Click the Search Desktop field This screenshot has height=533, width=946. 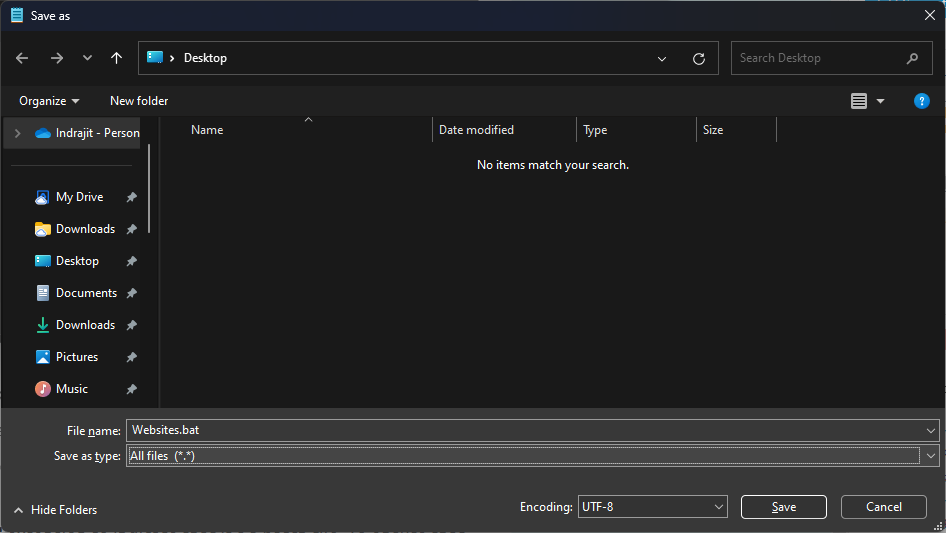(820, 58)
